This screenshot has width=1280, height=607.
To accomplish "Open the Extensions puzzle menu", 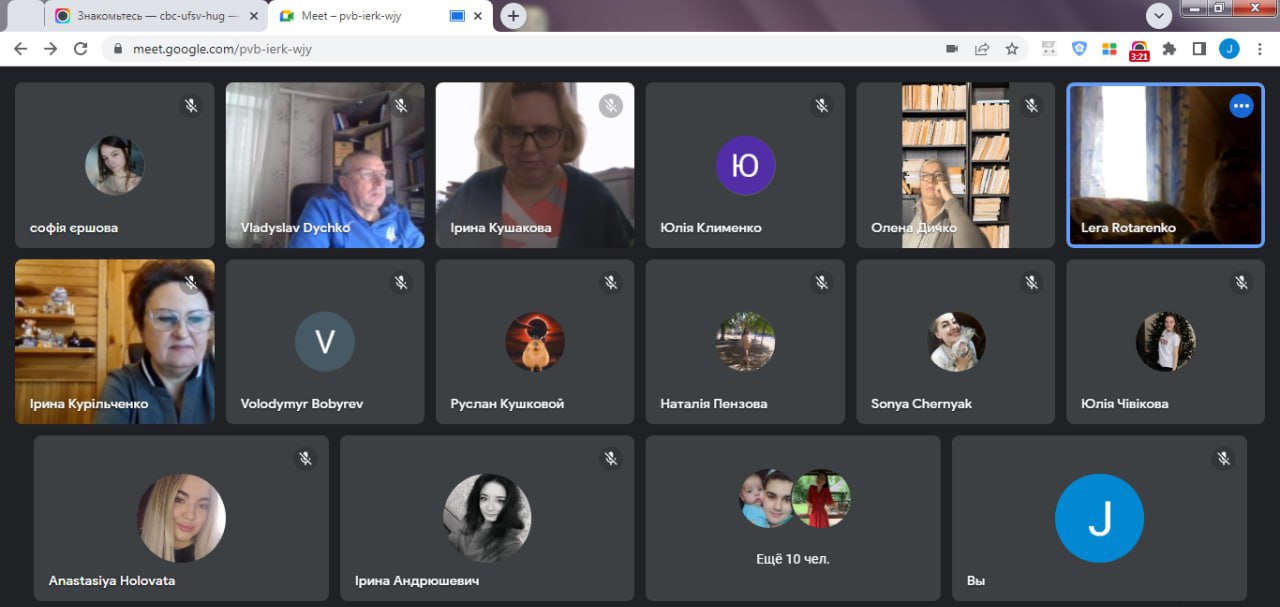I will click(x=1169, y=48).
